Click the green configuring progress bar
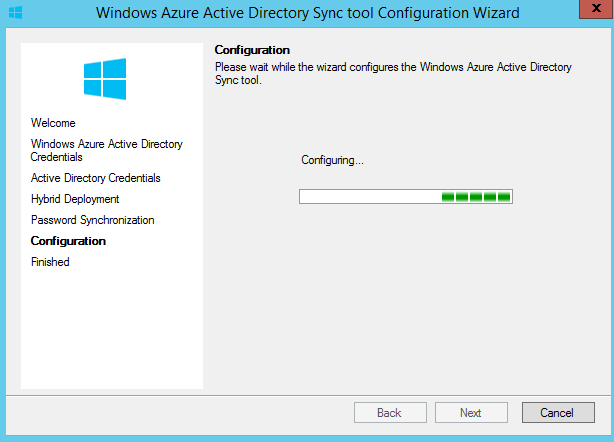The width and height of the screenshot is (614, 442). click(x=406, y=197)
